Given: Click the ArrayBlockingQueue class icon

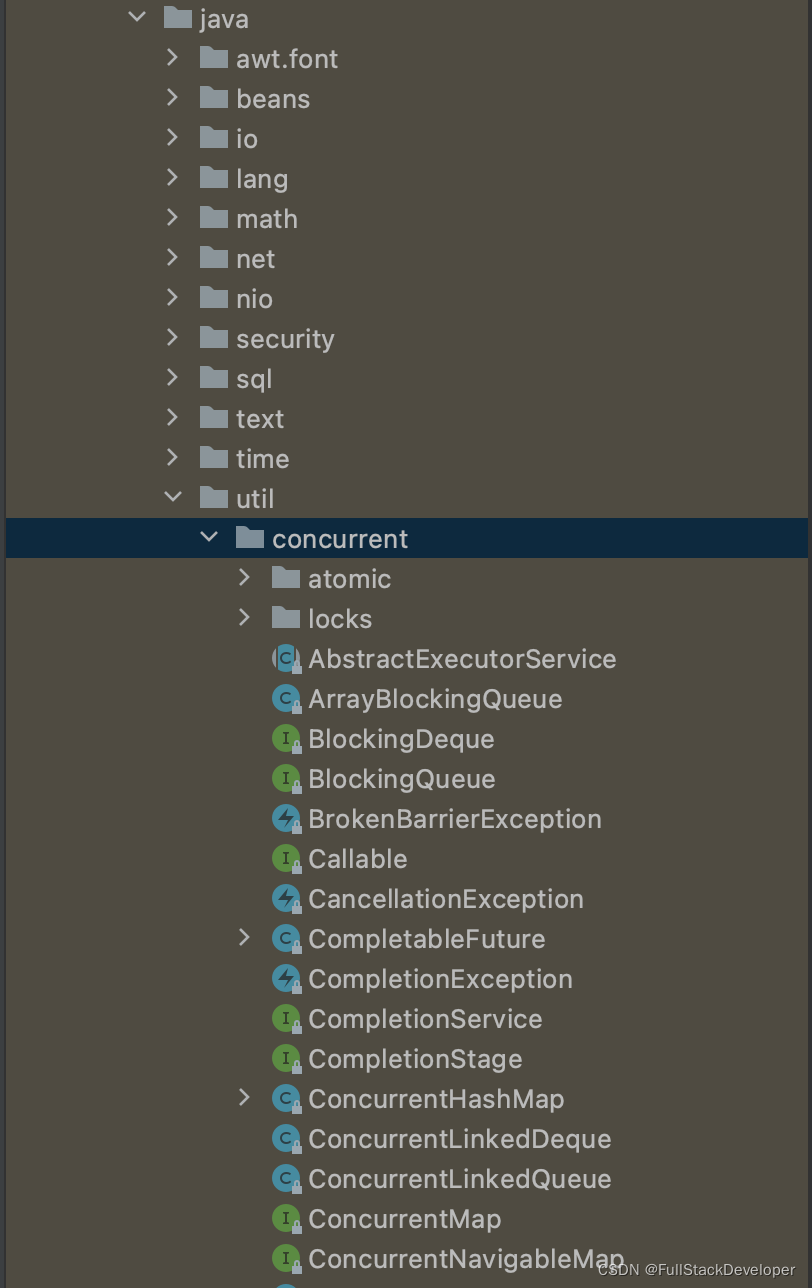Looking at the screenshot, I should (286, 699).
